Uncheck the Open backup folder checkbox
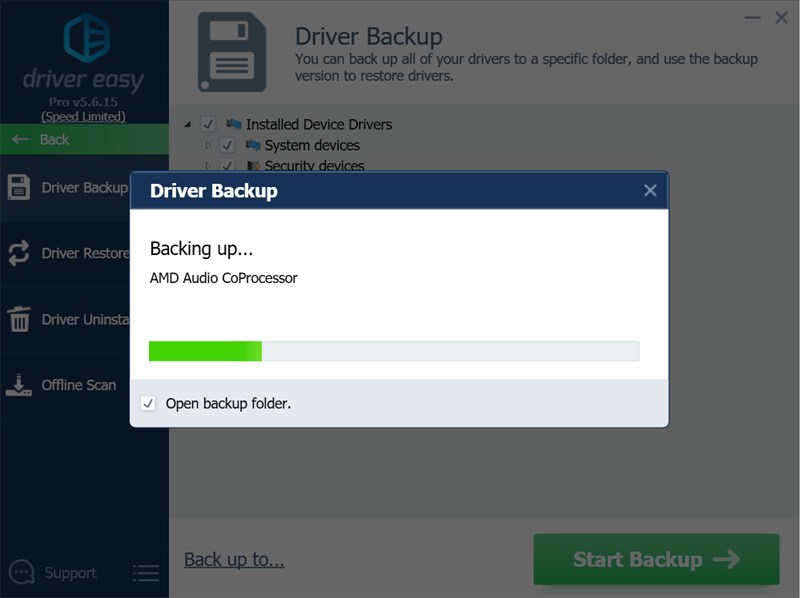 point(149,404)
